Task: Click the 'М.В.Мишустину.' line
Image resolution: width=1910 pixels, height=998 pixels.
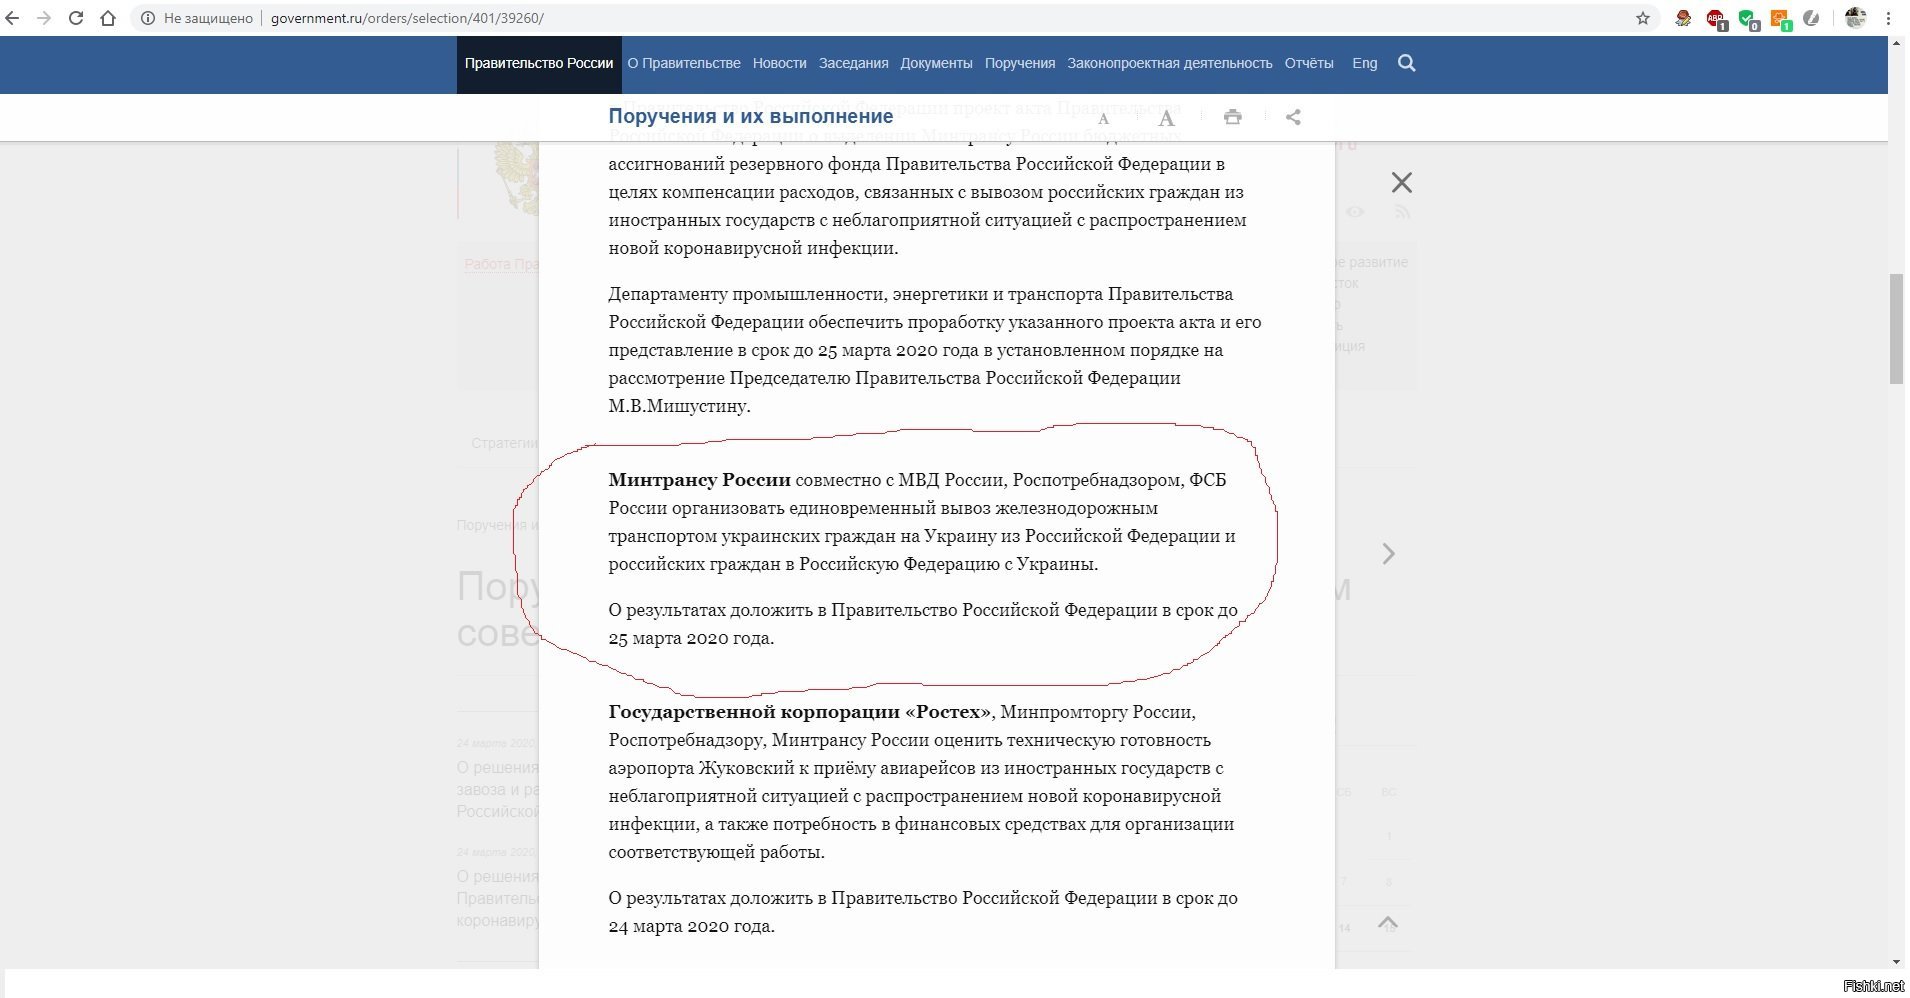Action: (x=679, y=406)
